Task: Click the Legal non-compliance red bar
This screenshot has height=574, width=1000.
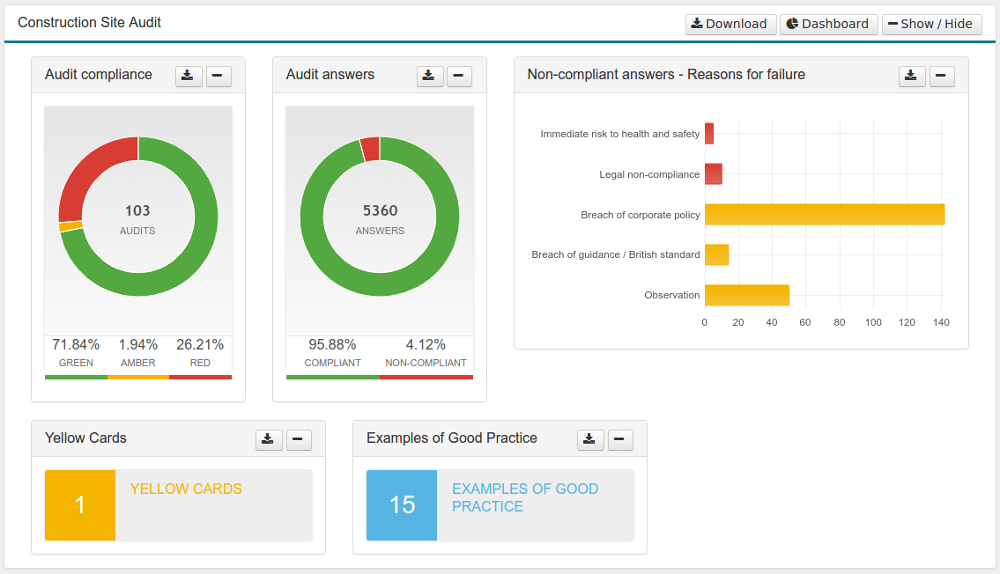Action: pyautogui.click(x=713, y=174)
